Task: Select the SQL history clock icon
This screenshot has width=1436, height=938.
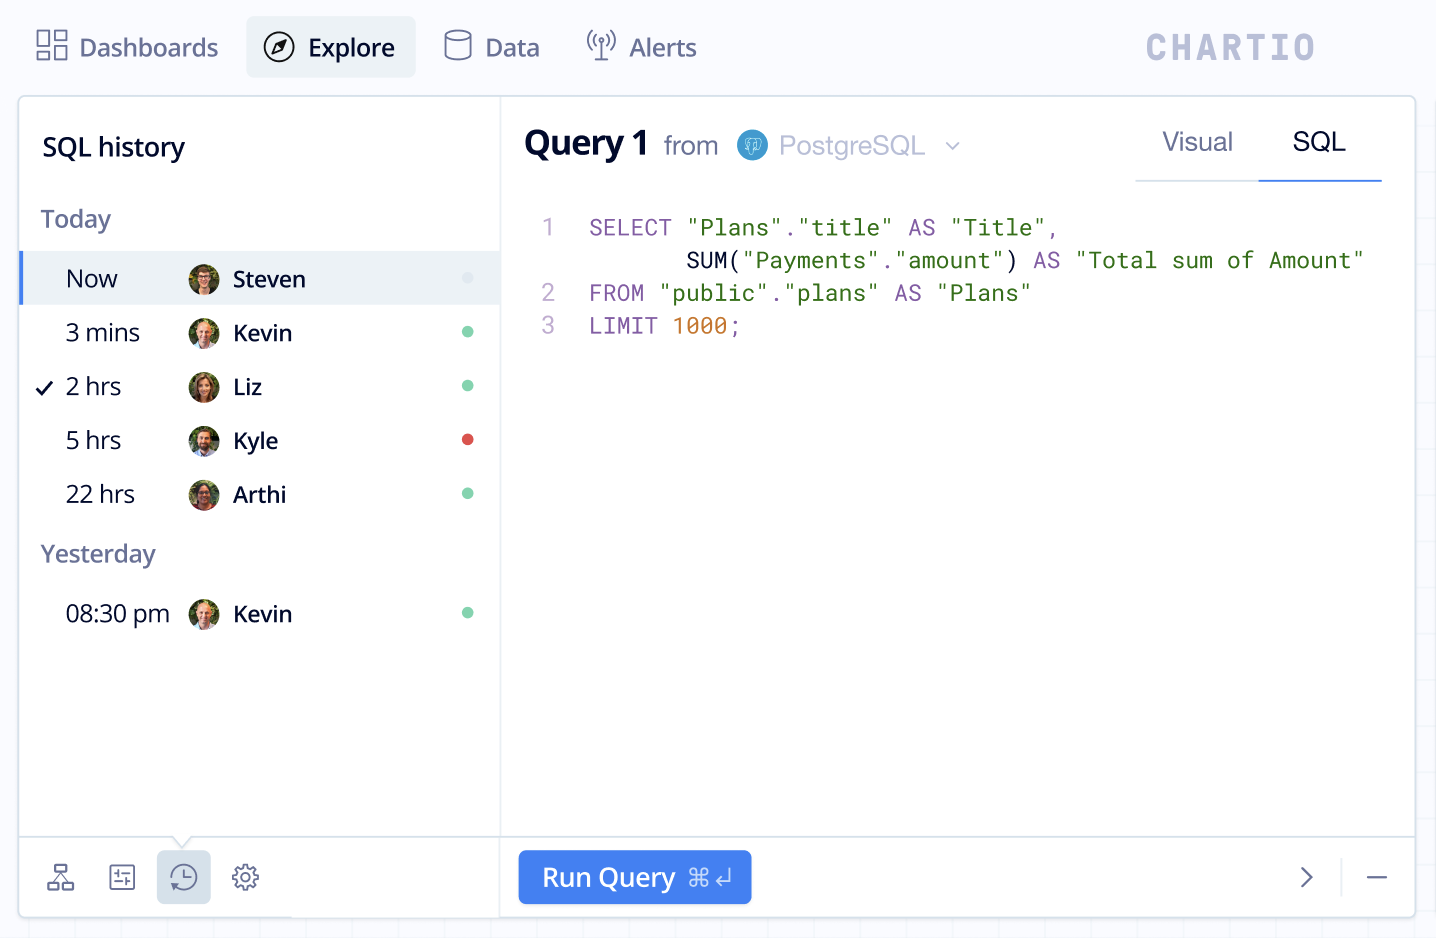Action: tap(184, 878)
